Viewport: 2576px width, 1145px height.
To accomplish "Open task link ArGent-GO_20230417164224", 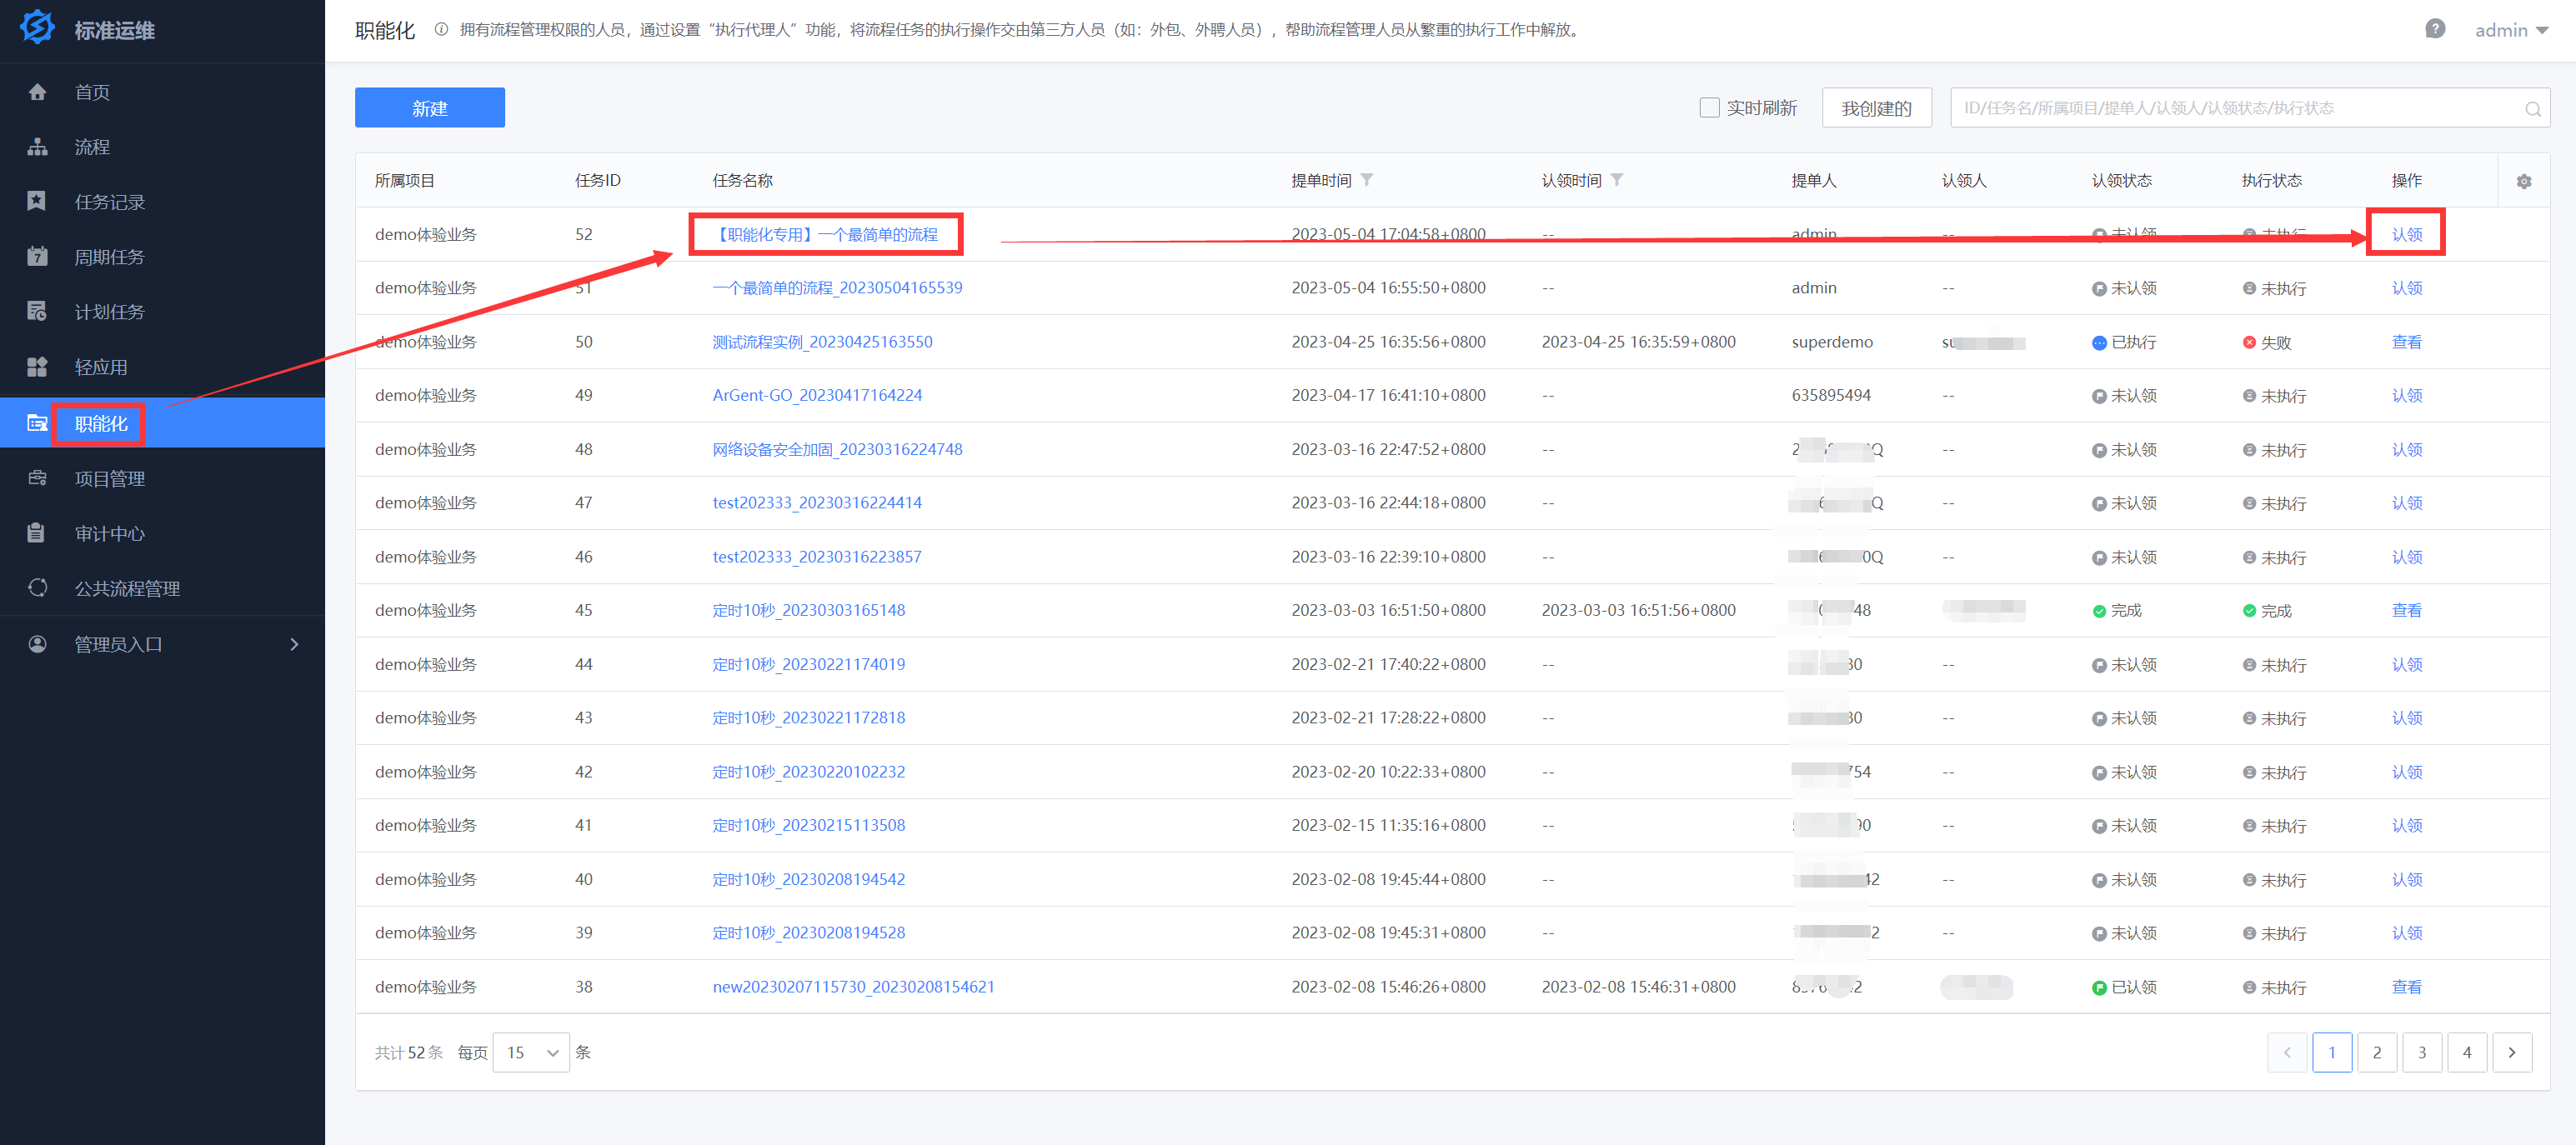I will (x=817, y=395).
